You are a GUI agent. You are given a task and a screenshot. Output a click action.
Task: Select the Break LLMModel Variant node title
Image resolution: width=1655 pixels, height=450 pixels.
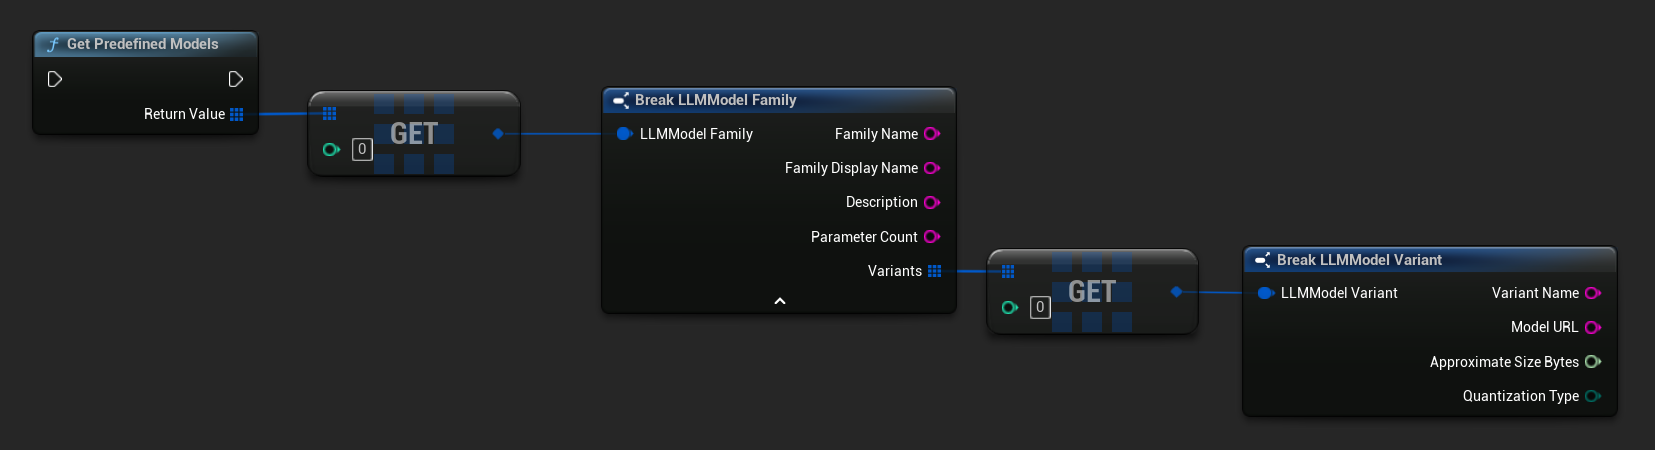point(1359,260)
